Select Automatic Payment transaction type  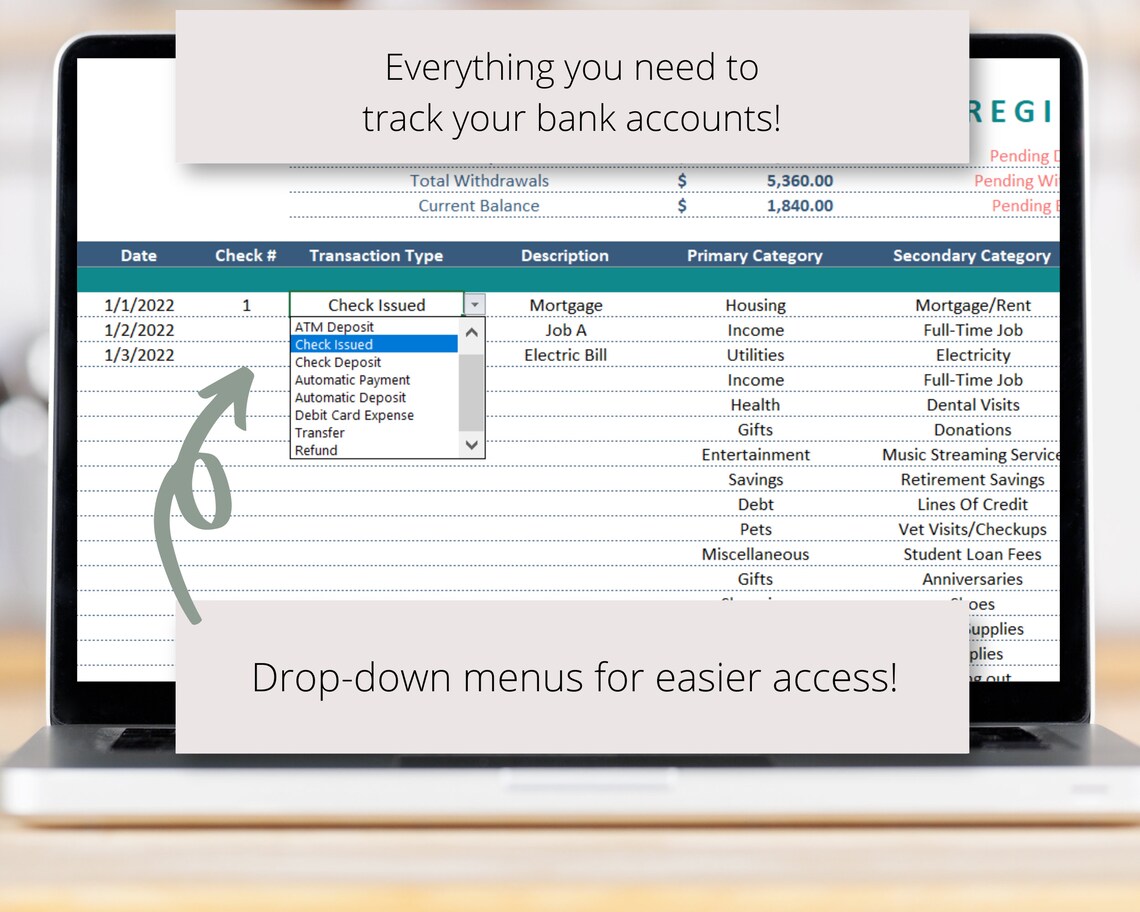click(x=351, y=380)
